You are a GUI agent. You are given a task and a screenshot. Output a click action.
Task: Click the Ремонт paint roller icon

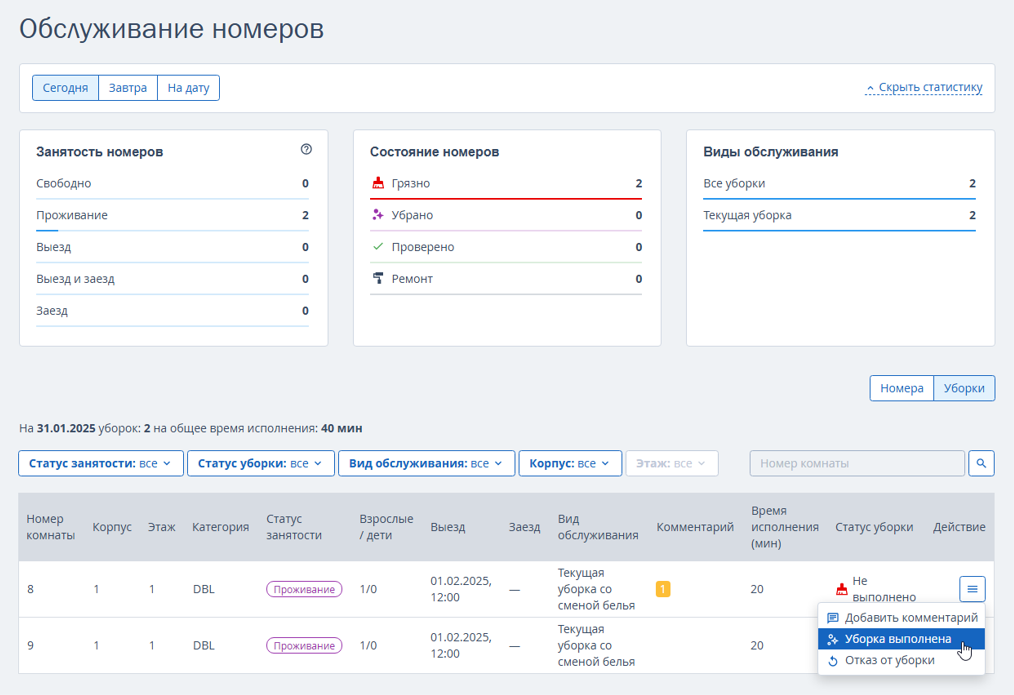pos(378,279)
